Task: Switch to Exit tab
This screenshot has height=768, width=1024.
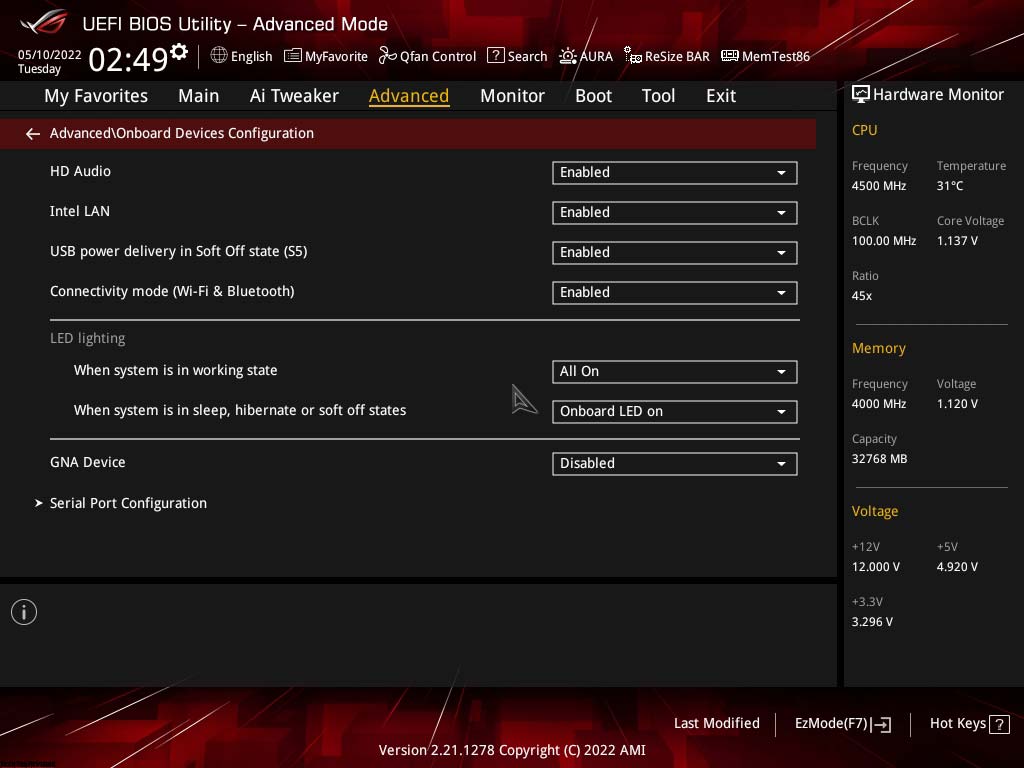Action: 721,96
